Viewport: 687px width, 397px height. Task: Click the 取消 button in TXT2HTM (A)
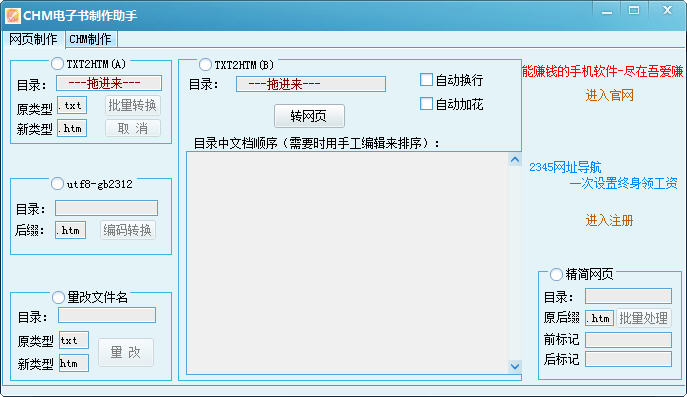point(133,128)
